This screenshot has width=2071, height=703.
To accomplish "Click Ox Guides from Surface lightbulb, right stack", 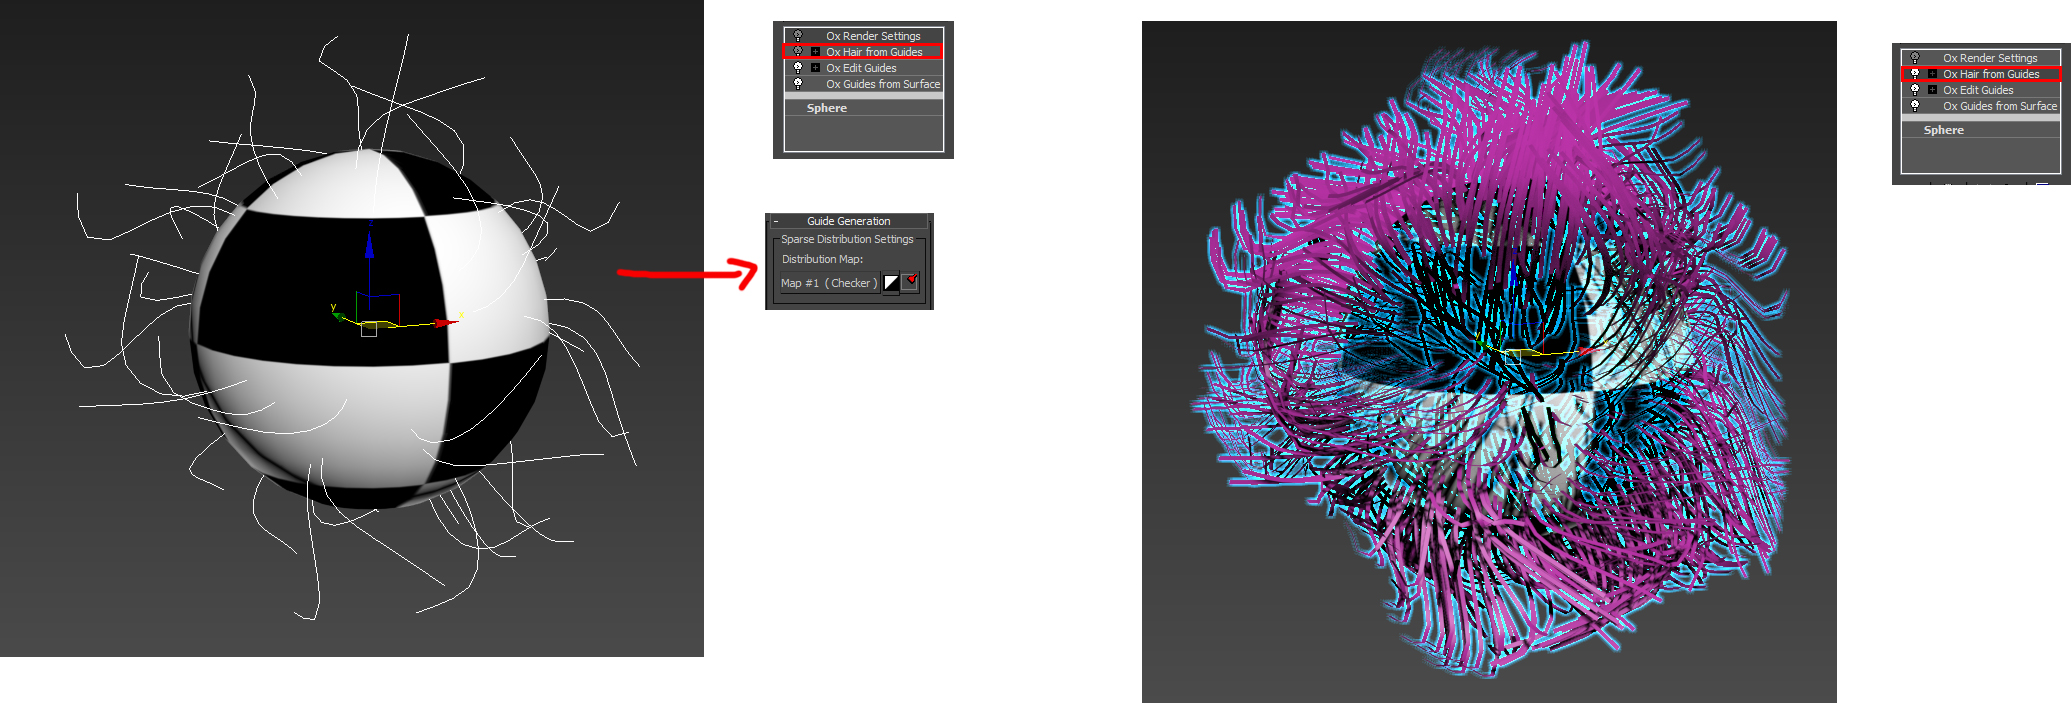I will pos(1915,106).
